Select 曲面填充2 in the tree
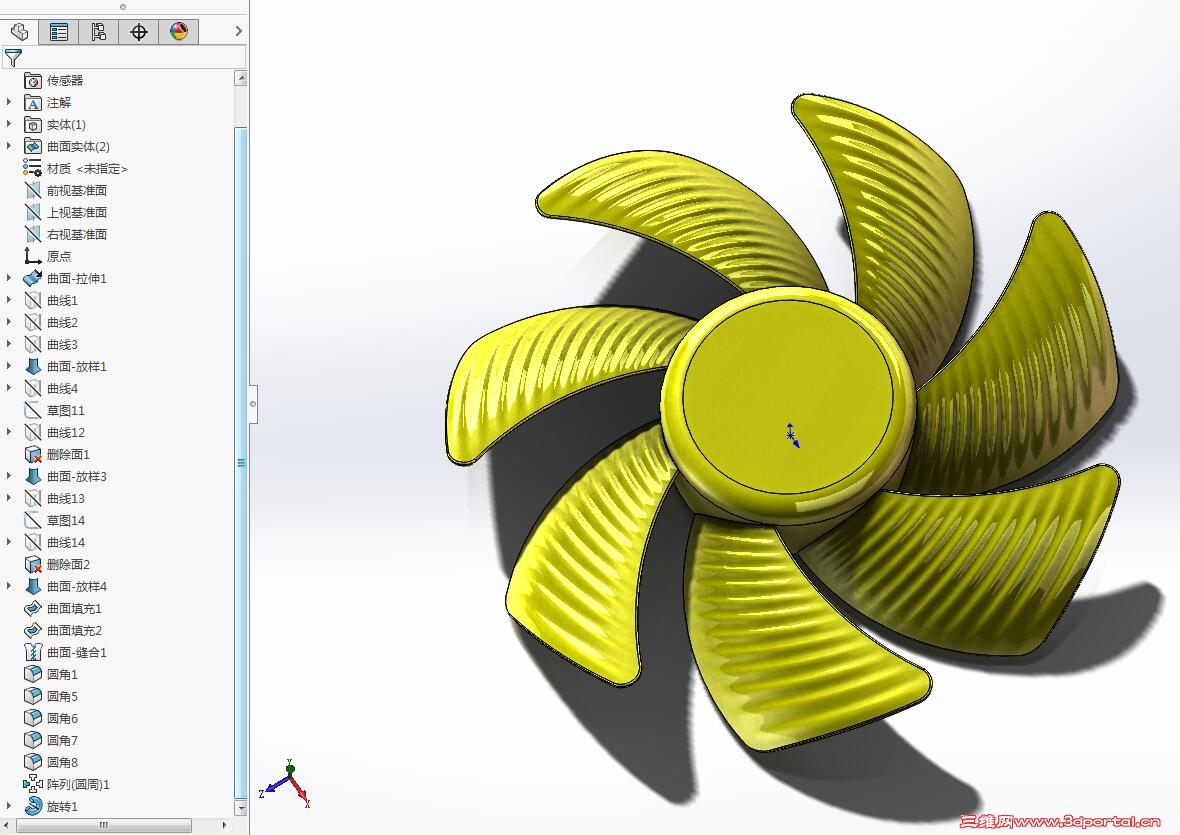Viewport: 1180px width, 835px height. coord(74,630)
